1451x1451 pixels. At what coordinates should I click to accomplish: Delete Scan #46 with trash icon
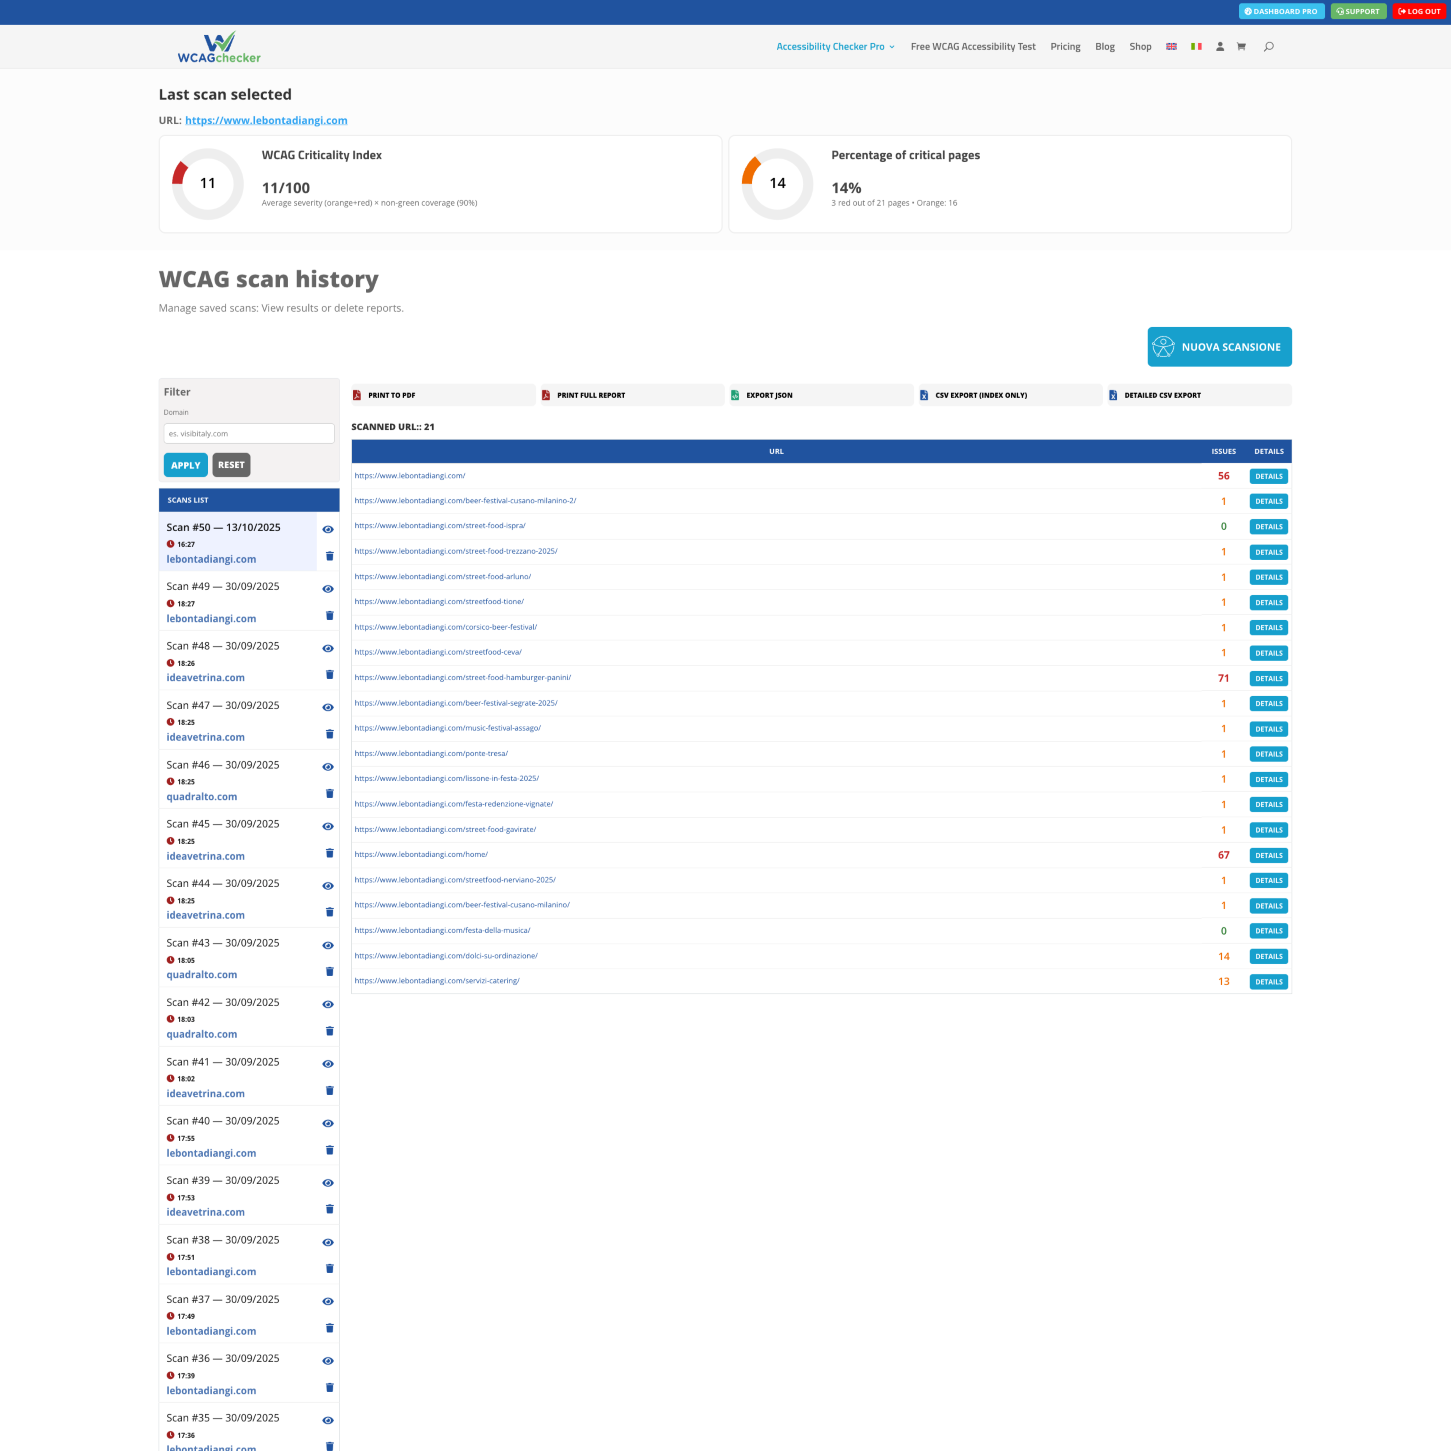[330, 793]
